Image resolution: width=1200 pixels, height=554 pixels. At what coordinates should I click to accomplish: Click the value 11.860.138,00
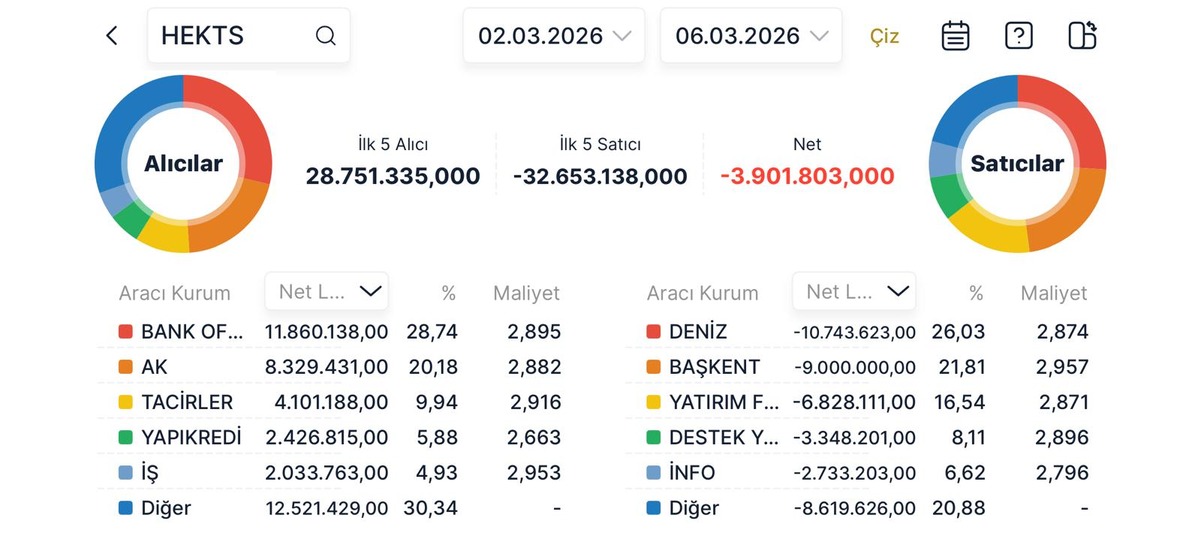pyautogui.click(x=326, y=332)
